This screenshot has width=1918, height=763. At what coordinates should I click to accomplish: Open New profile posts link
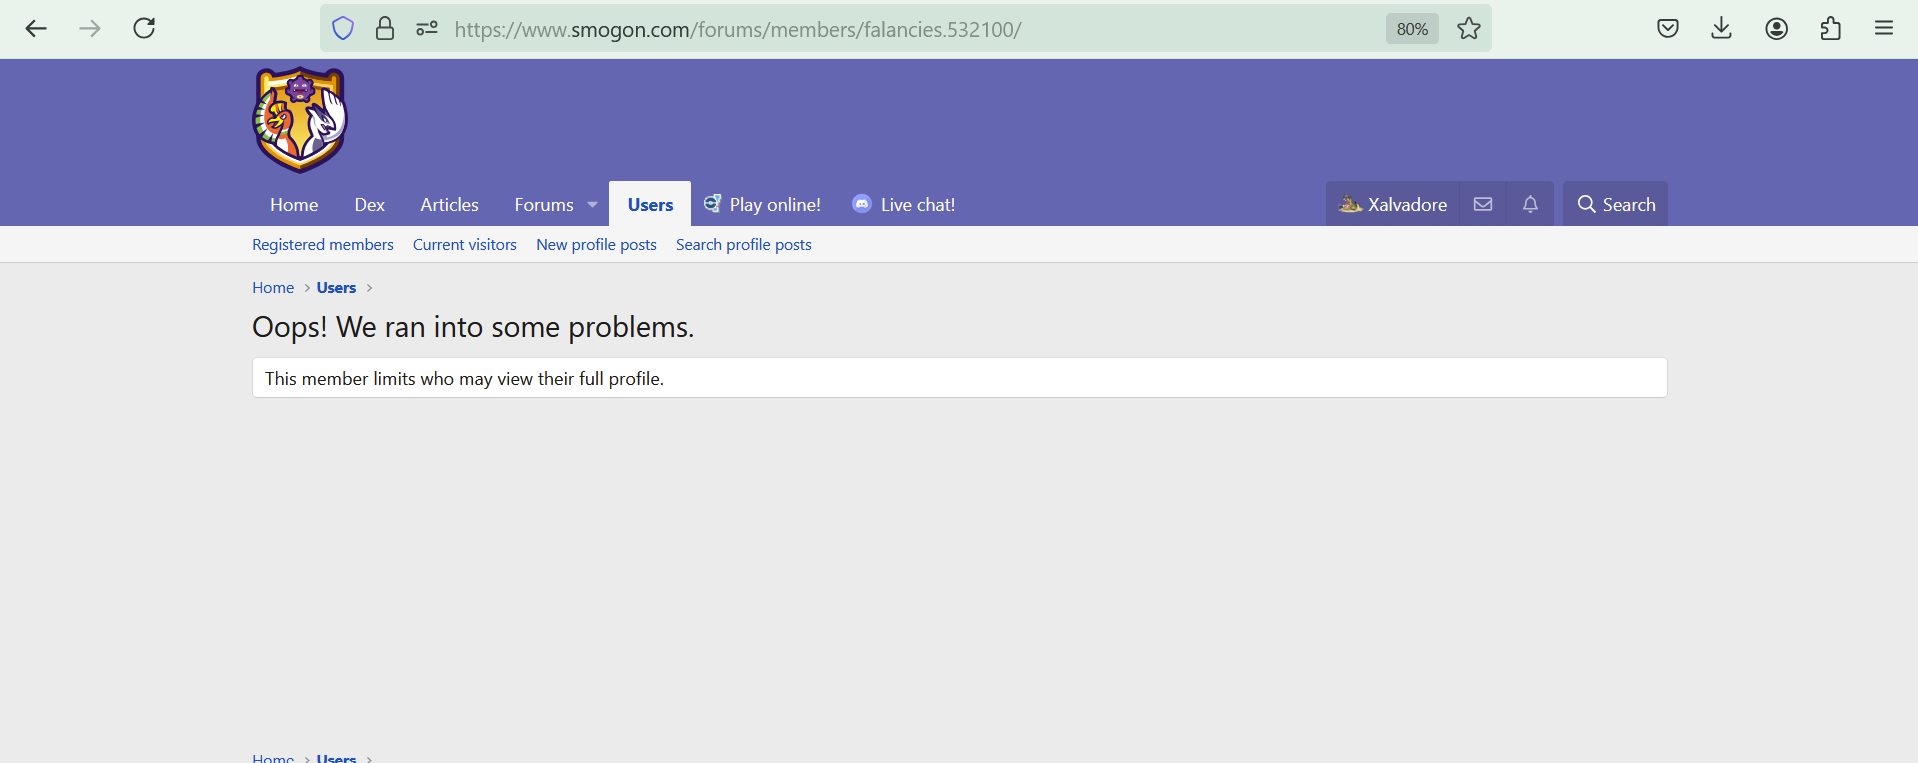coord(596,244)
